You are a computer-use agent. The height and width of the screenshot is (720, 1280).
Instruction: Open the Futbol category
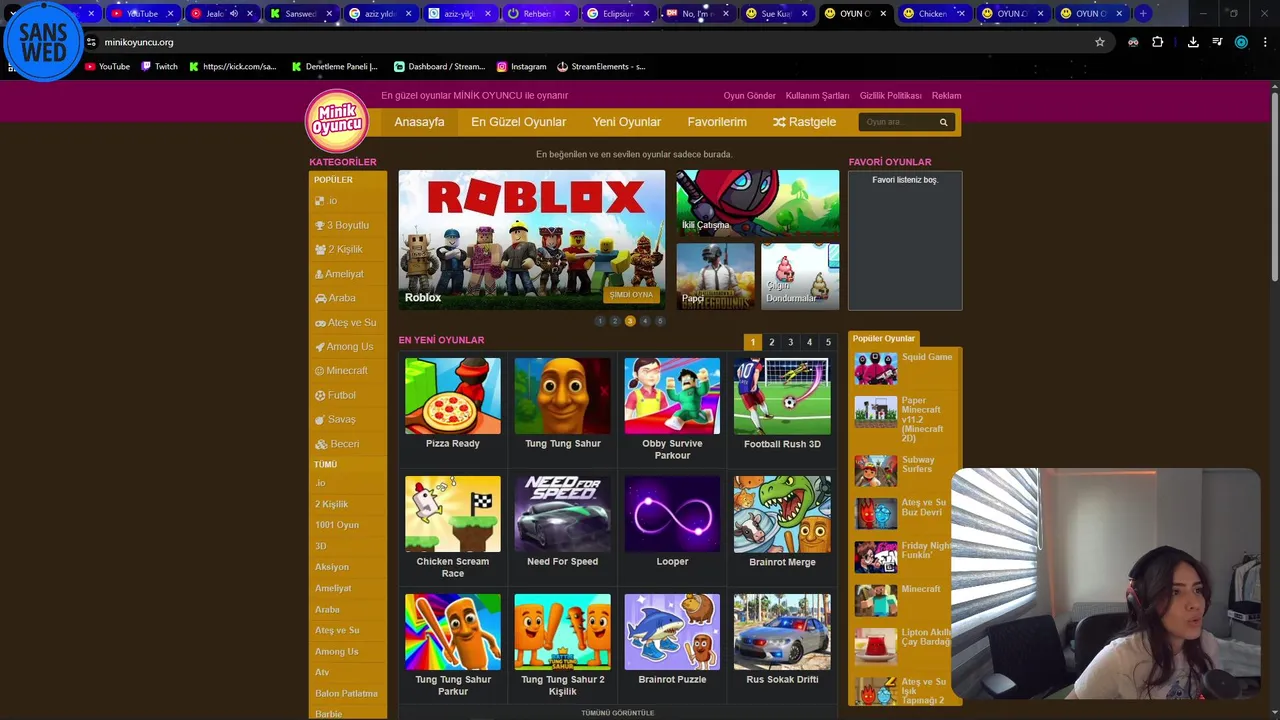click(x=347, y=395)
